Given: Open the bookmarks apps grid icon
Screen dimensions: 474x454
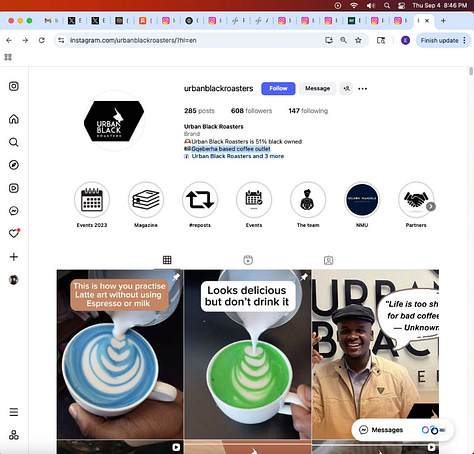Looking at the screenshot, I should [x=8, y=57].
